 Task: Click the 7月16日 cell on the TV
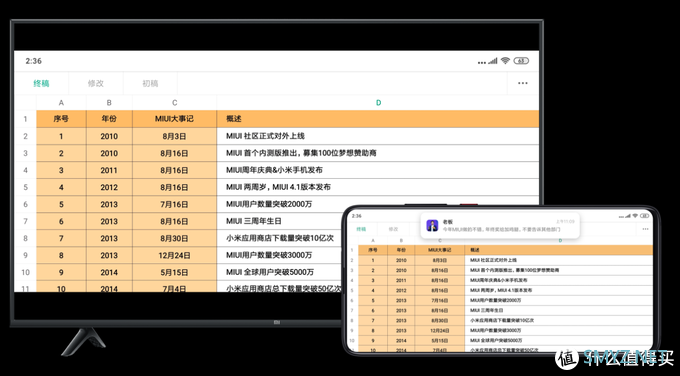point(174,204)
